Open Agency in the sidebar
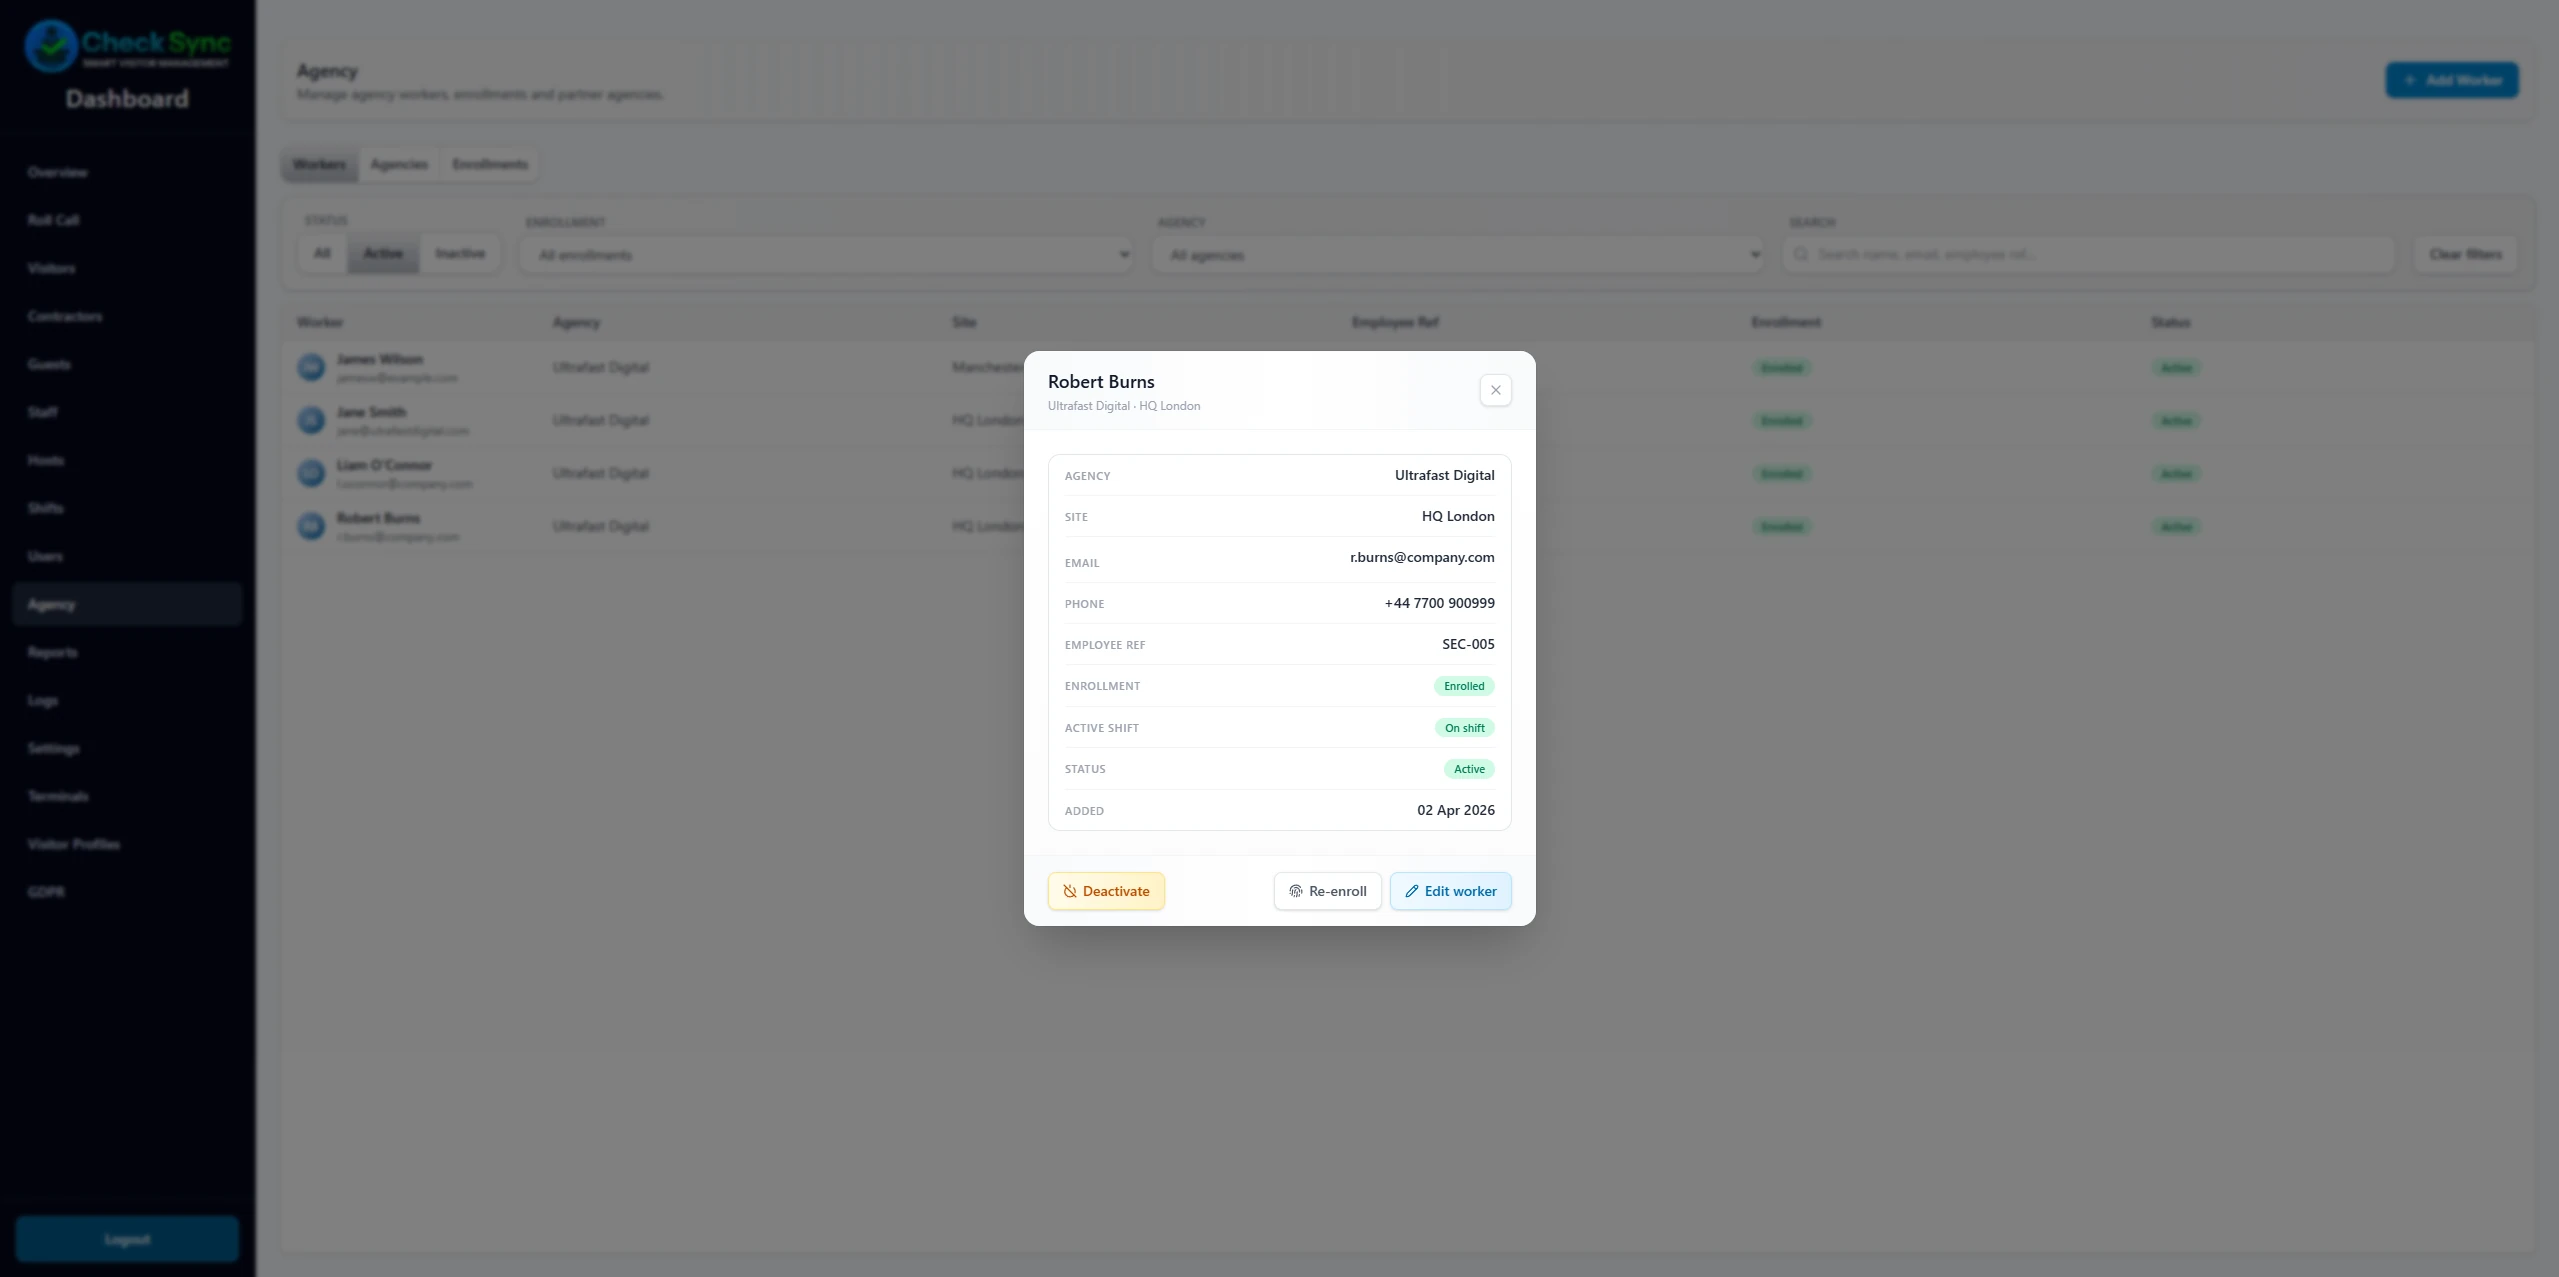Viewport: 2559px width, 1277px height. click(x=127, y=604)
